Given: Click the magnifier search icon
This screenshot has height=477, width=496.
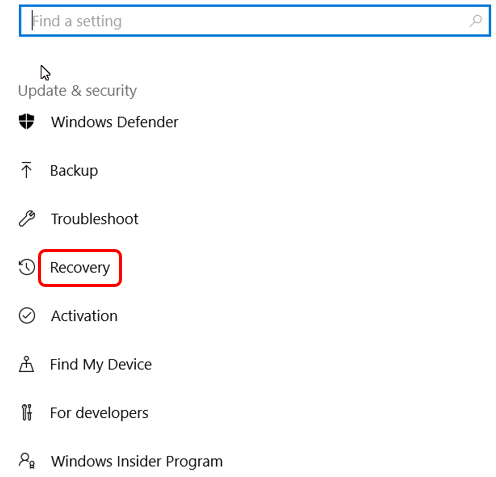Looking at the screenshot, I should (x=476, y=21).
